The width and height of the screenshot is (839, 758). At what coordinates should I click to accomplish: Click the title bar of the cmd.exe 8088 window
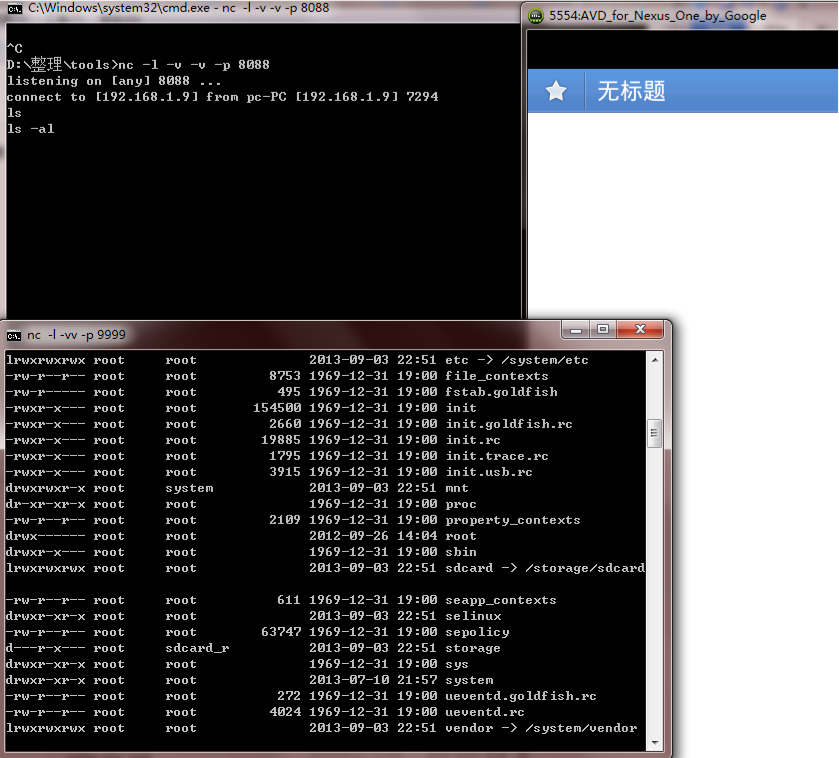click(262, 9)
